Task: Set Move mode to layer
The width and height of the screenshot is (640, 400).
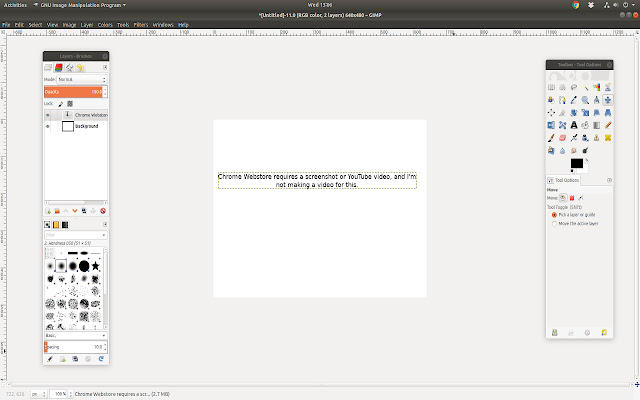Action: 563,198
